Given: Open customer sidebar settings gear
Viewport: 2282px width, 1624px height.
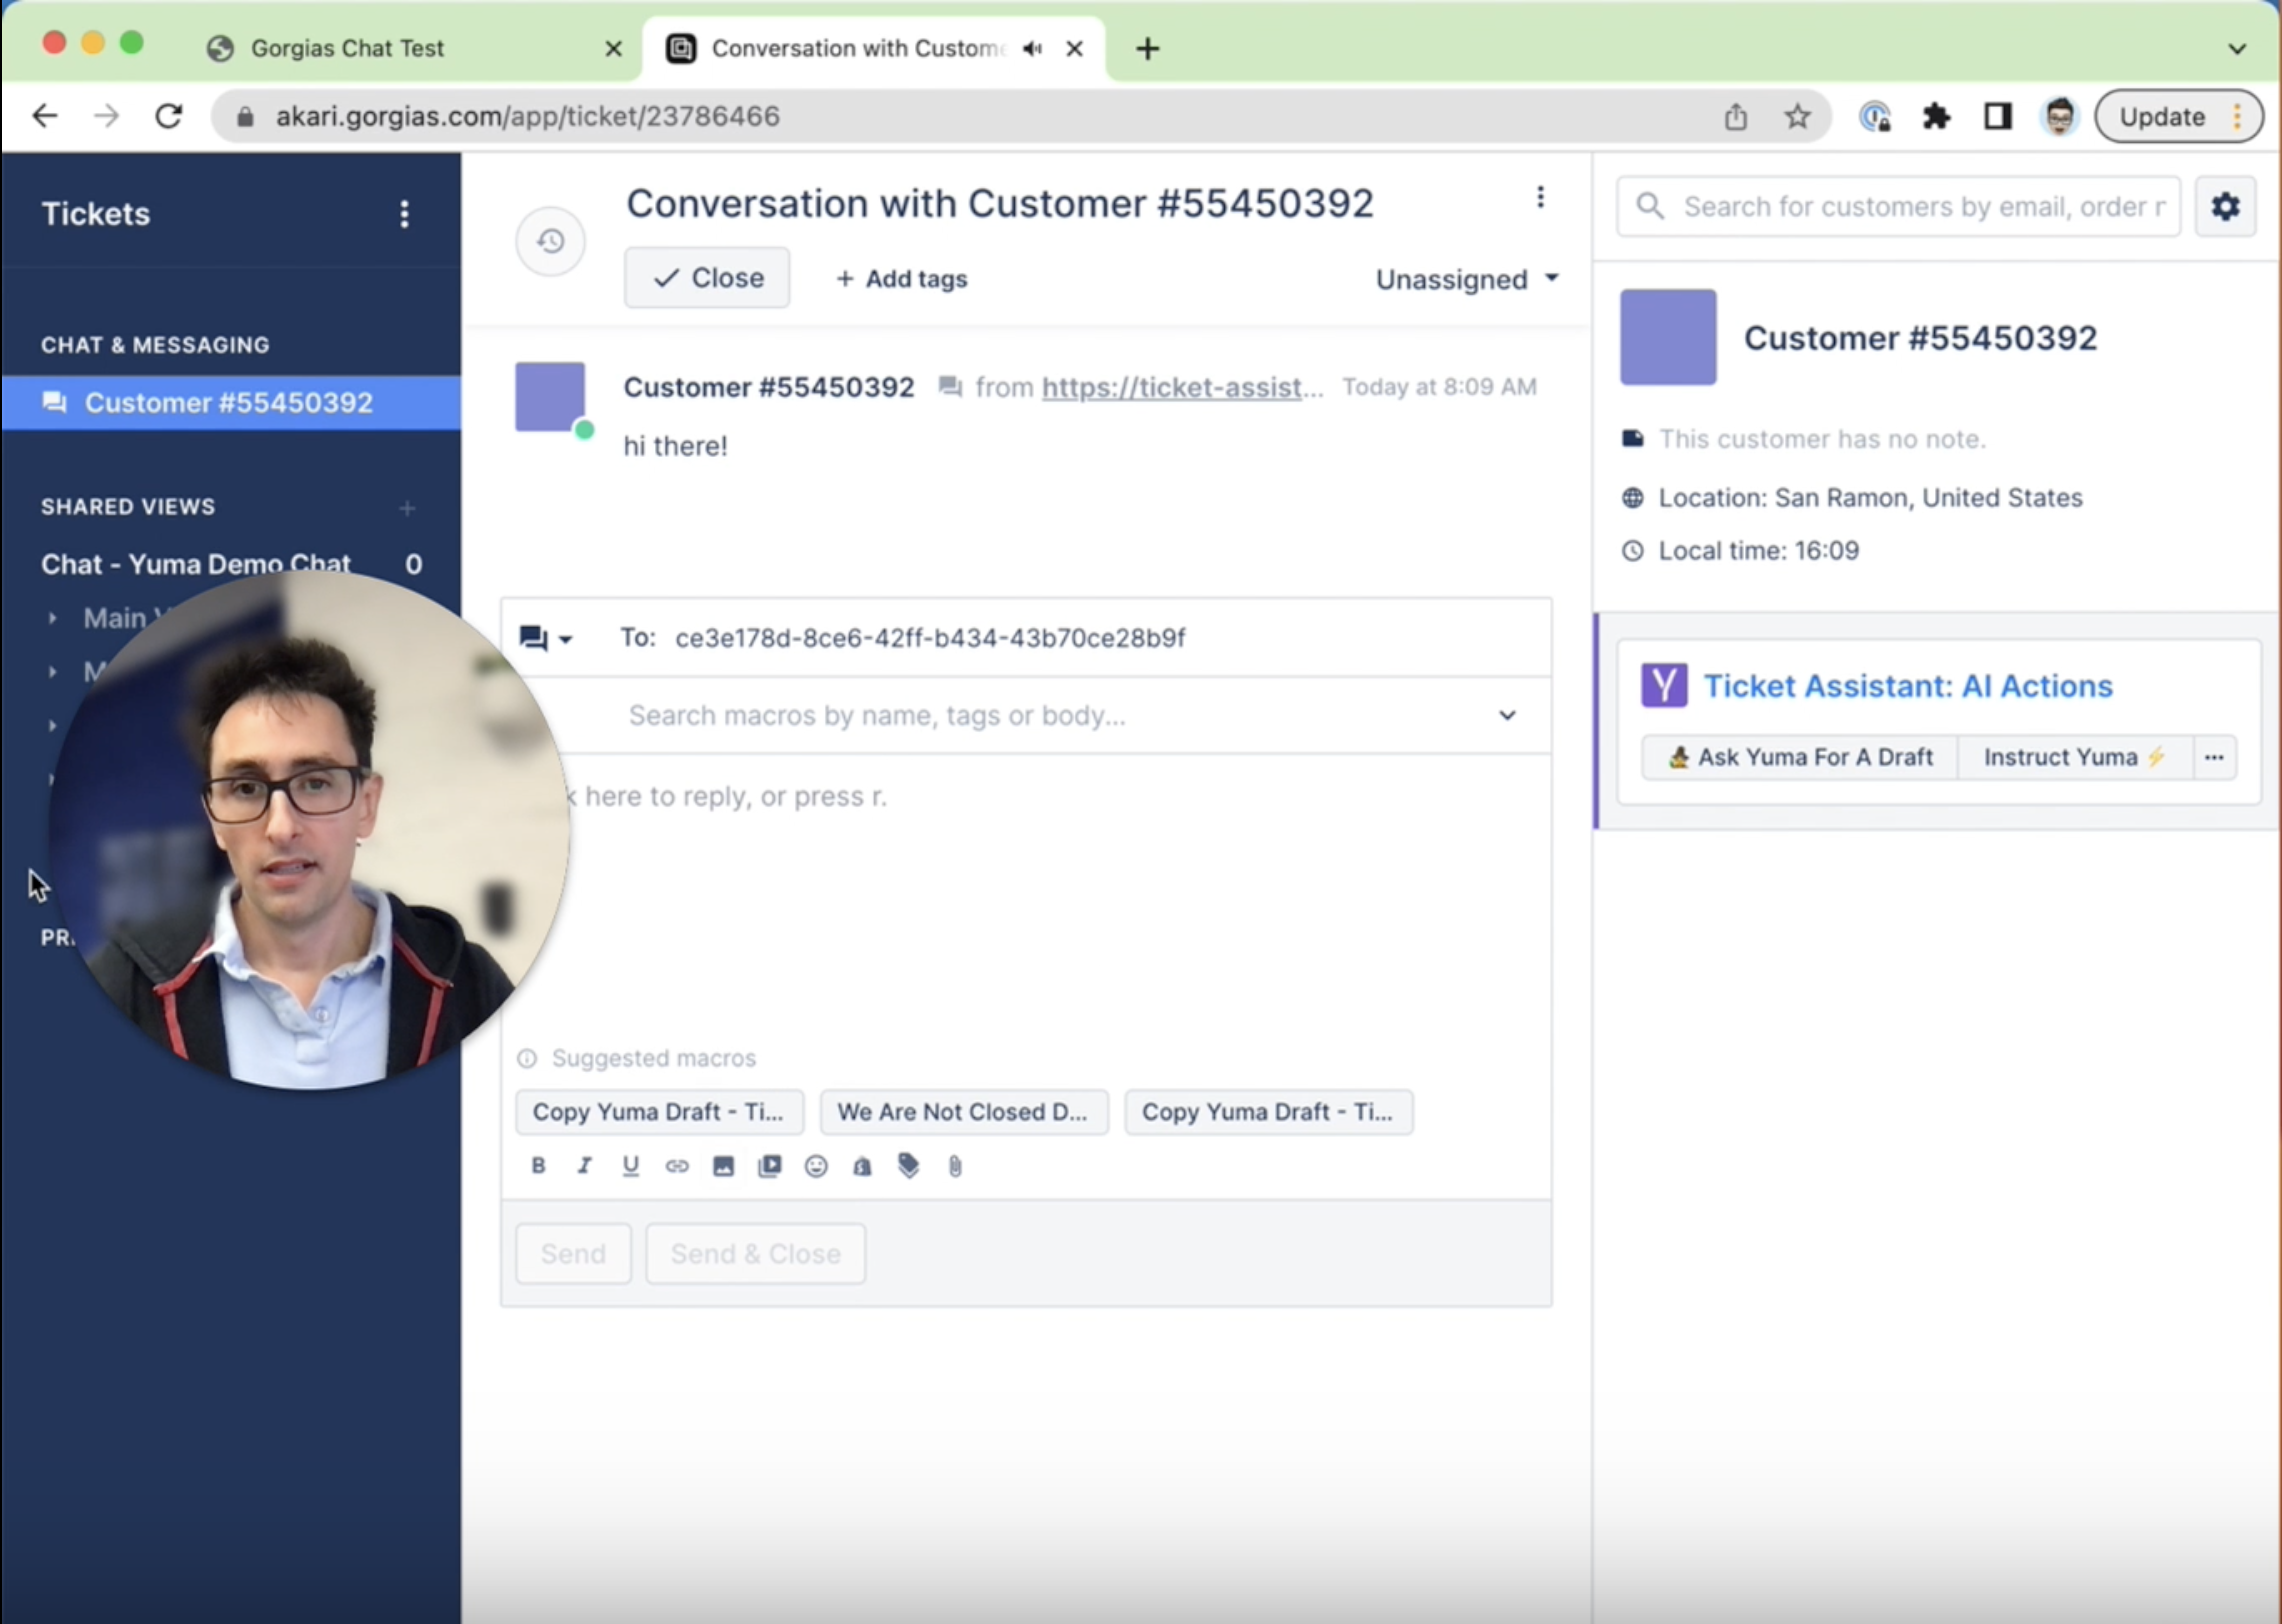Looking at the screenshot, I should point(2225,206).
